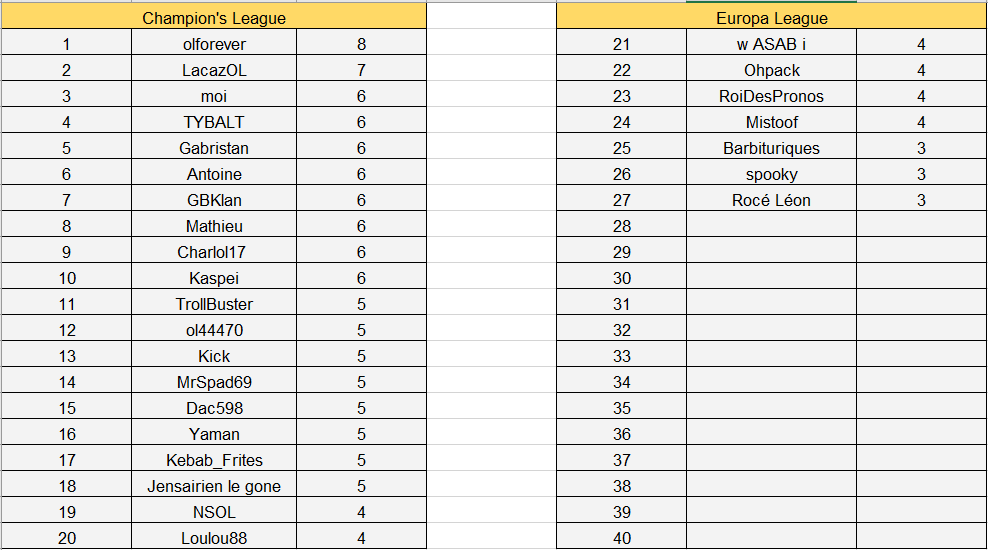Image resolution: width=988 pixels, height=550 pixels.
Task: Click olforever's score cell showing 8
Action: point(361,44)
